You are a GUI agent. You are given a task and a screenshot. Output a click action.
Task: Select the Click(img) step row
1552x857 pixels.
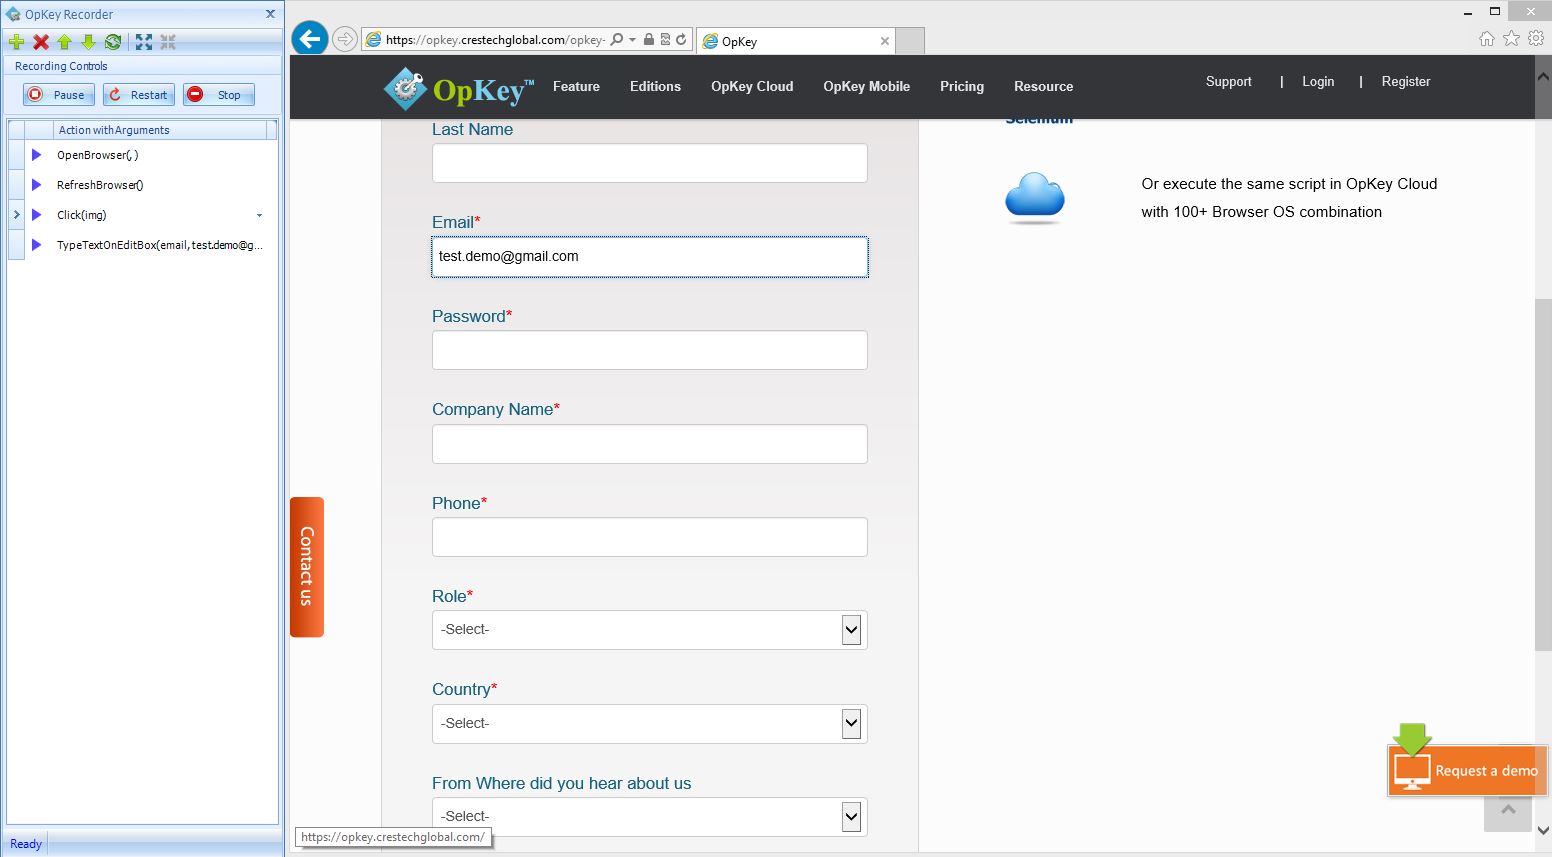click(x=142, y=215)
